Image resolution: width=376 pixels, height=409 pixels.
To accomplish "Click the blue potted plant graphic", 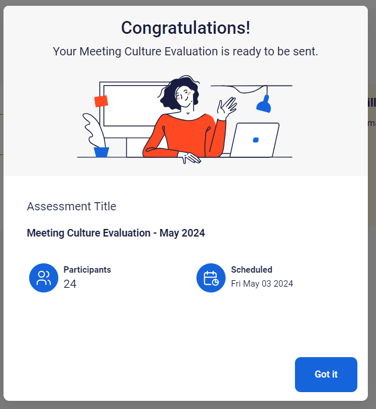I will coord(96,135).
